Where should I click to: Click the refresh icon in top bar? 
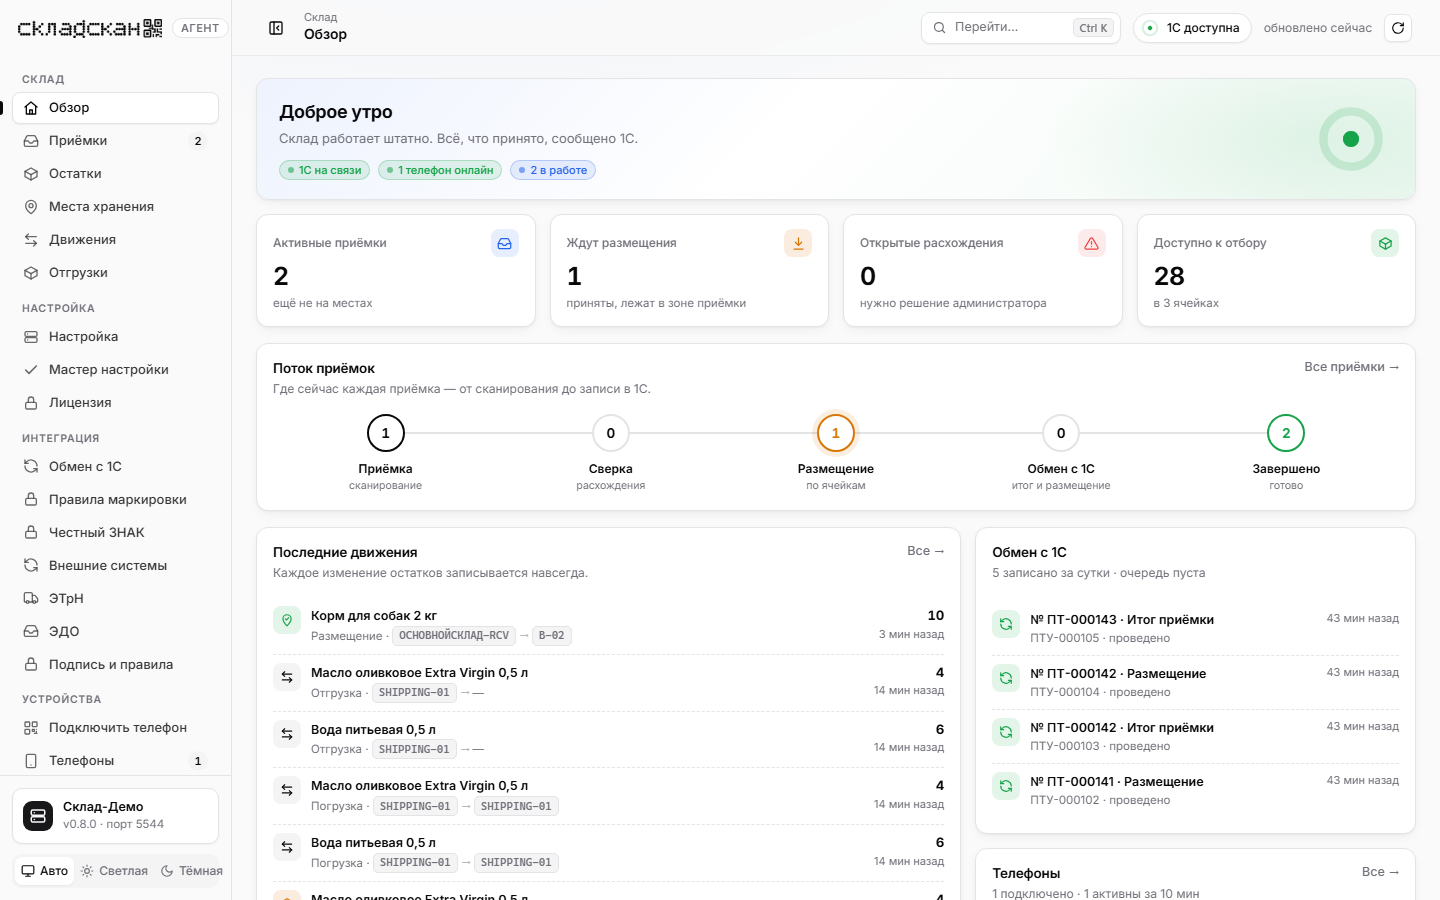[x=1398, y=28]
